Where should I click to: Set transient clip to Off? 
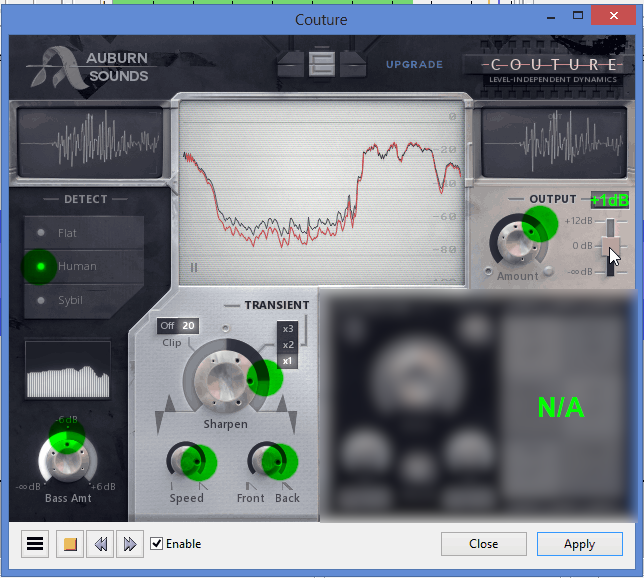[168, 326]
